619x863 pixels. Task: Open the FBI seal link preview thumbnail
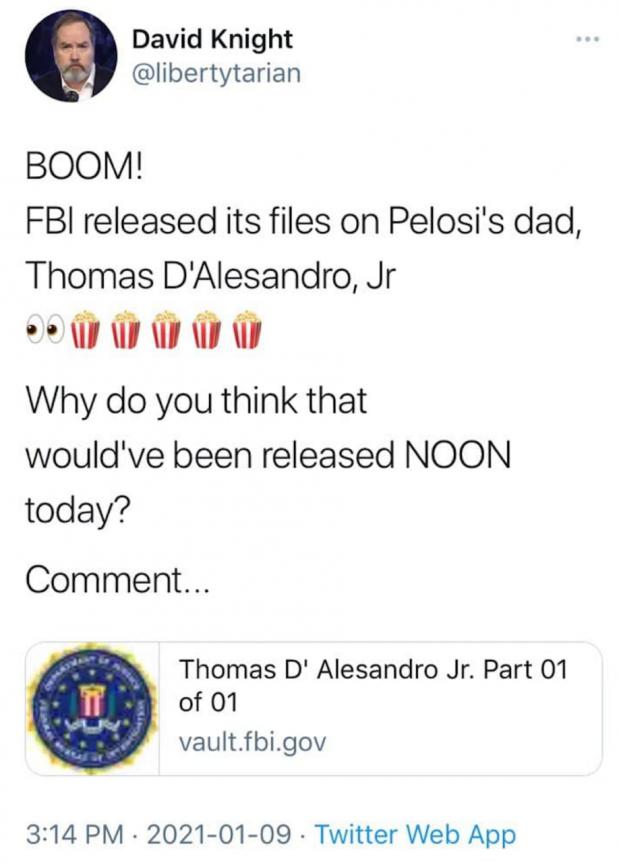pos(92,708)
